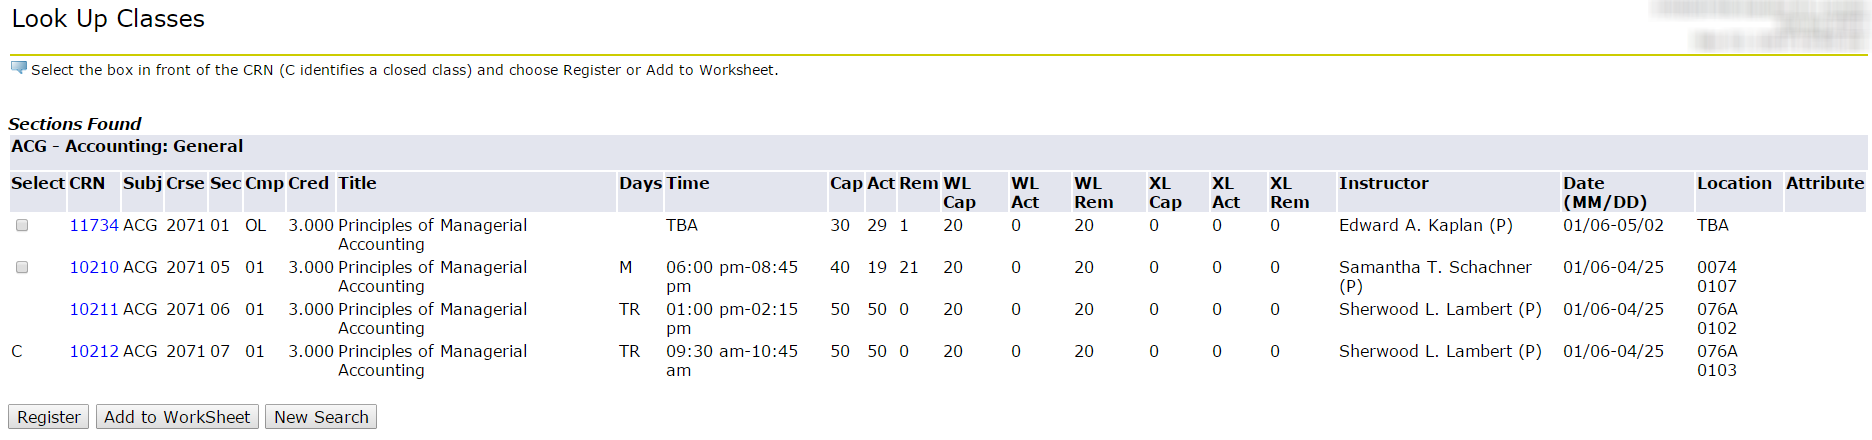Click the Location column header
This screenshot has height=440, width=1872.
1734,184
